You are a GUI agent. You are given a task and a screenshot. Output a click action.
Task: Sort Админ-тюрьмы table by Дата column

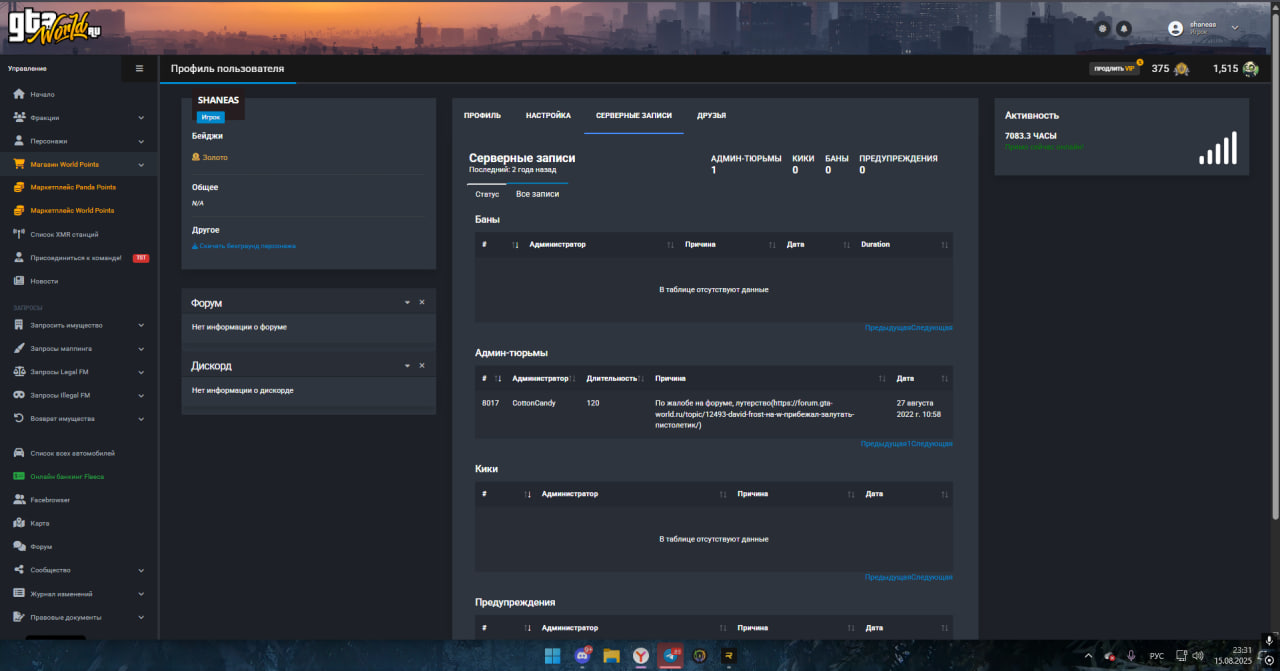coord(920,379)
